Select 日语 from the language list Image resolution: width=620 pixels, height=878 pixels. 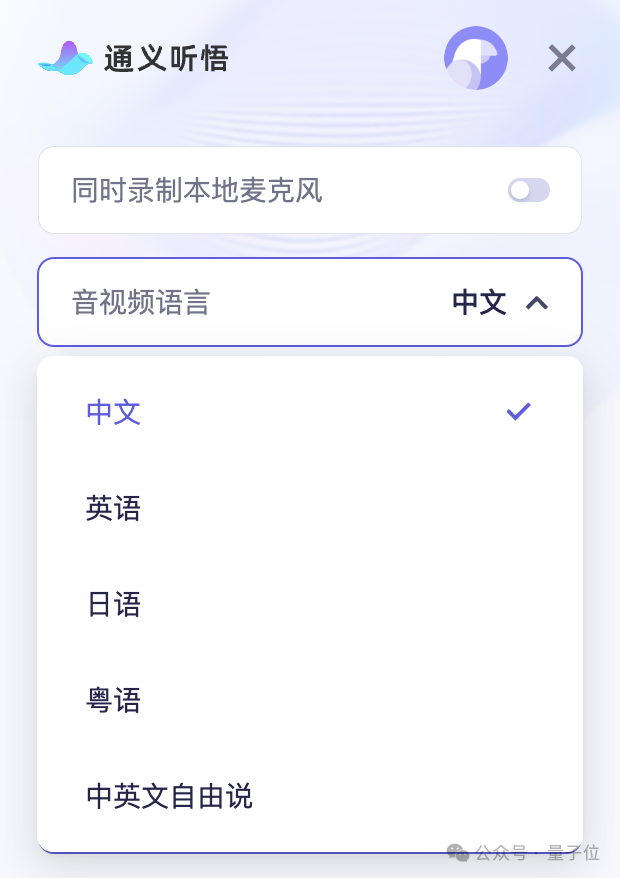click(x=113, y=604)
